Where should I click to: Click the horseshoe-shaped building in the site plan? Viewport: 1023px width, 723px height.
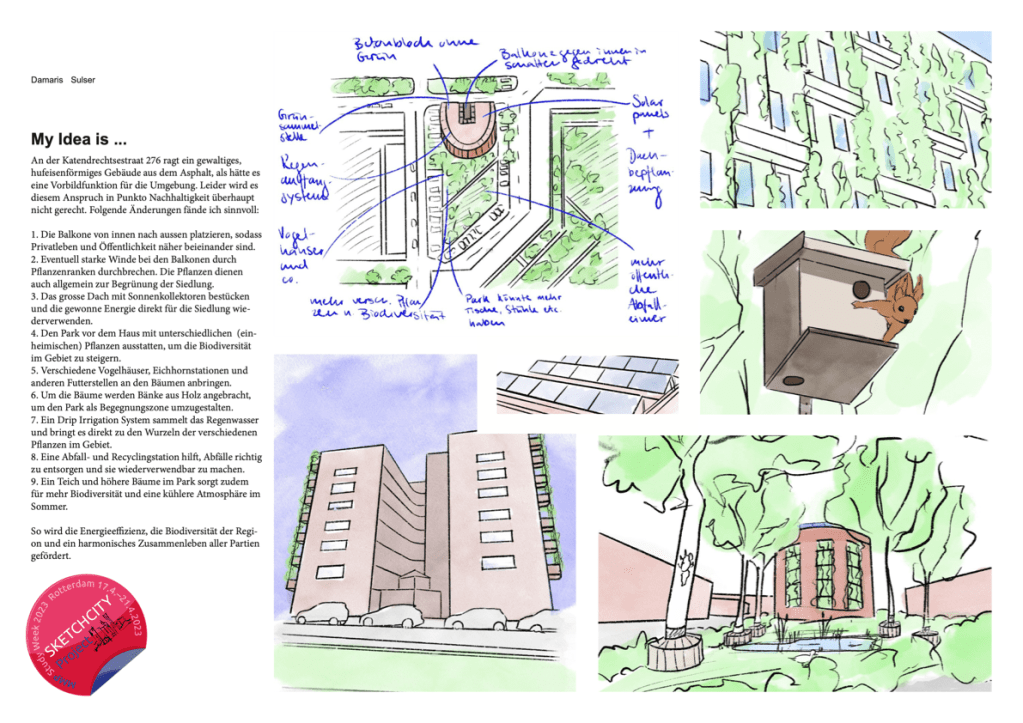tap(465, 128)
